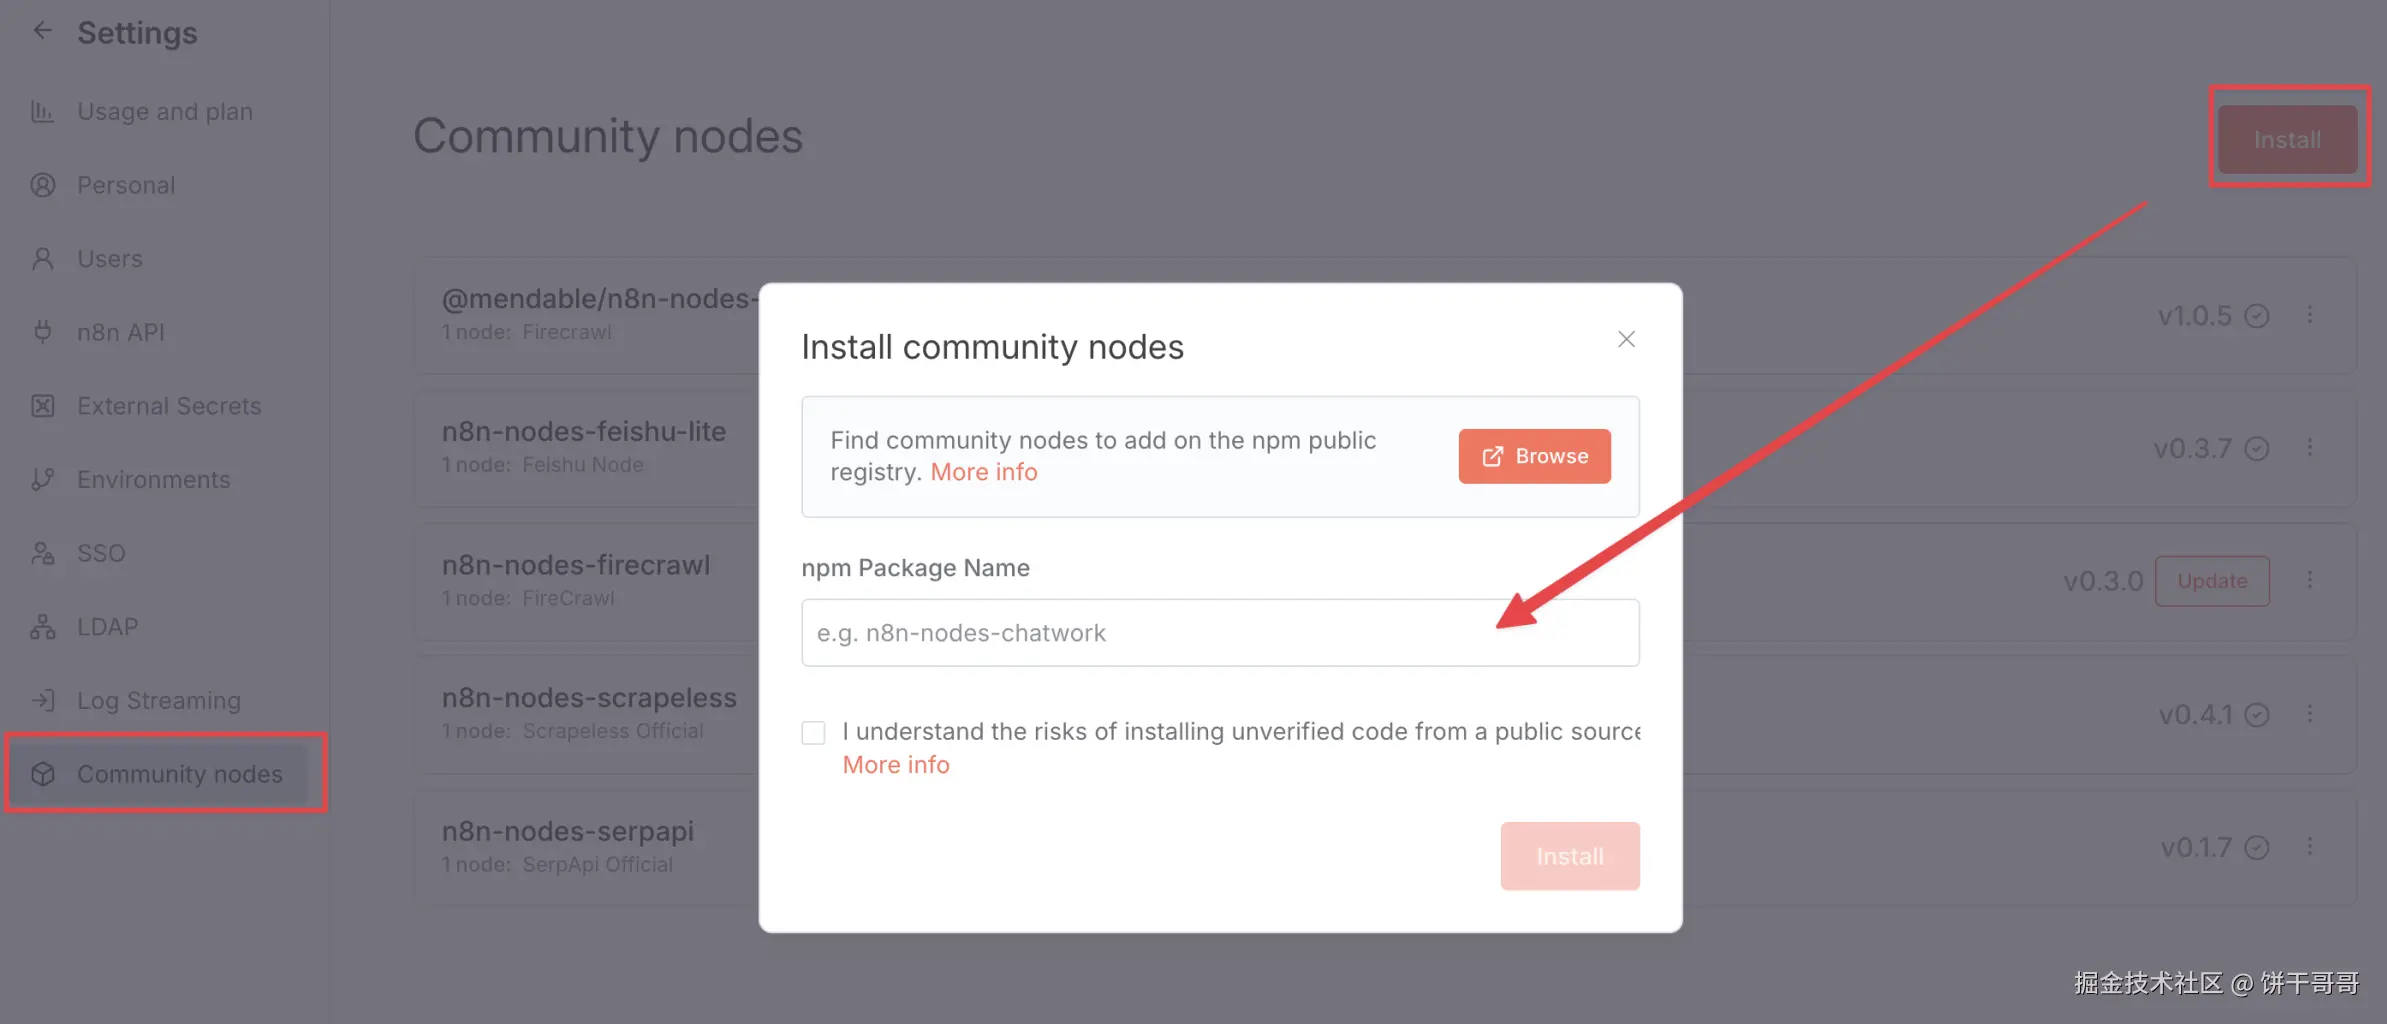Image resolution: width=2387 pixels, height=1024 pixels.
Task: Open three-dot menu for n8n-nodes-serpapi
Action: [x=2310, y=847]
